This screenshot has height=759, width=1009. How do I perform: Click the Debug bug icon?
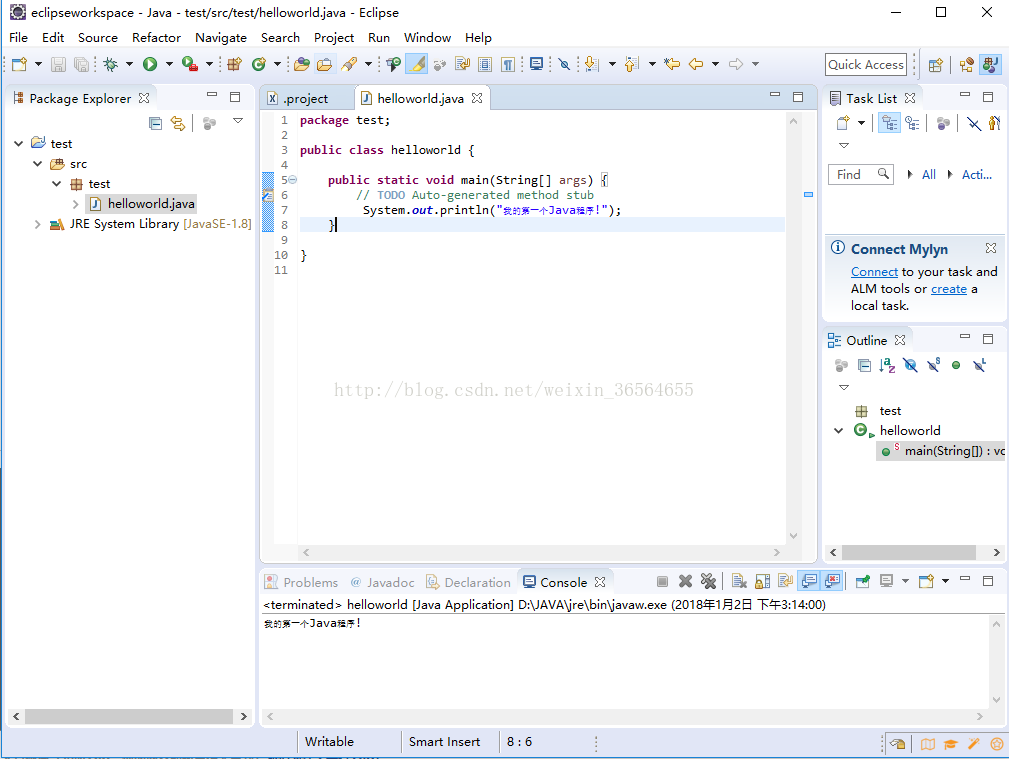tap(111, 64)
